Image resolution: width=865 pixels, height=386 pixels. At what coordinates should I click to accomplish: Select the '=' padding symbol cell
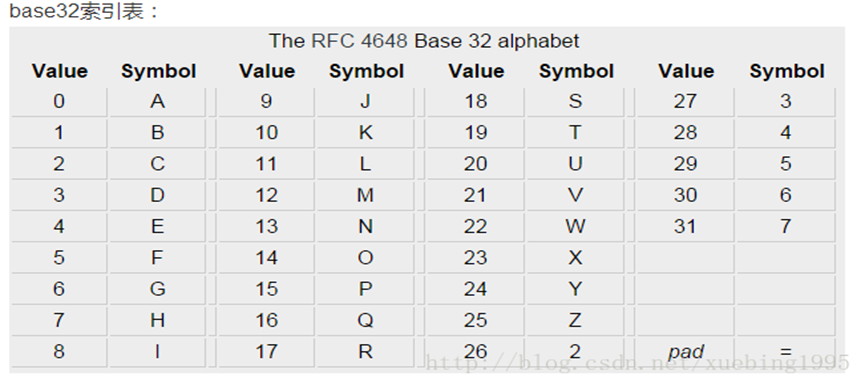coord(786,352)
